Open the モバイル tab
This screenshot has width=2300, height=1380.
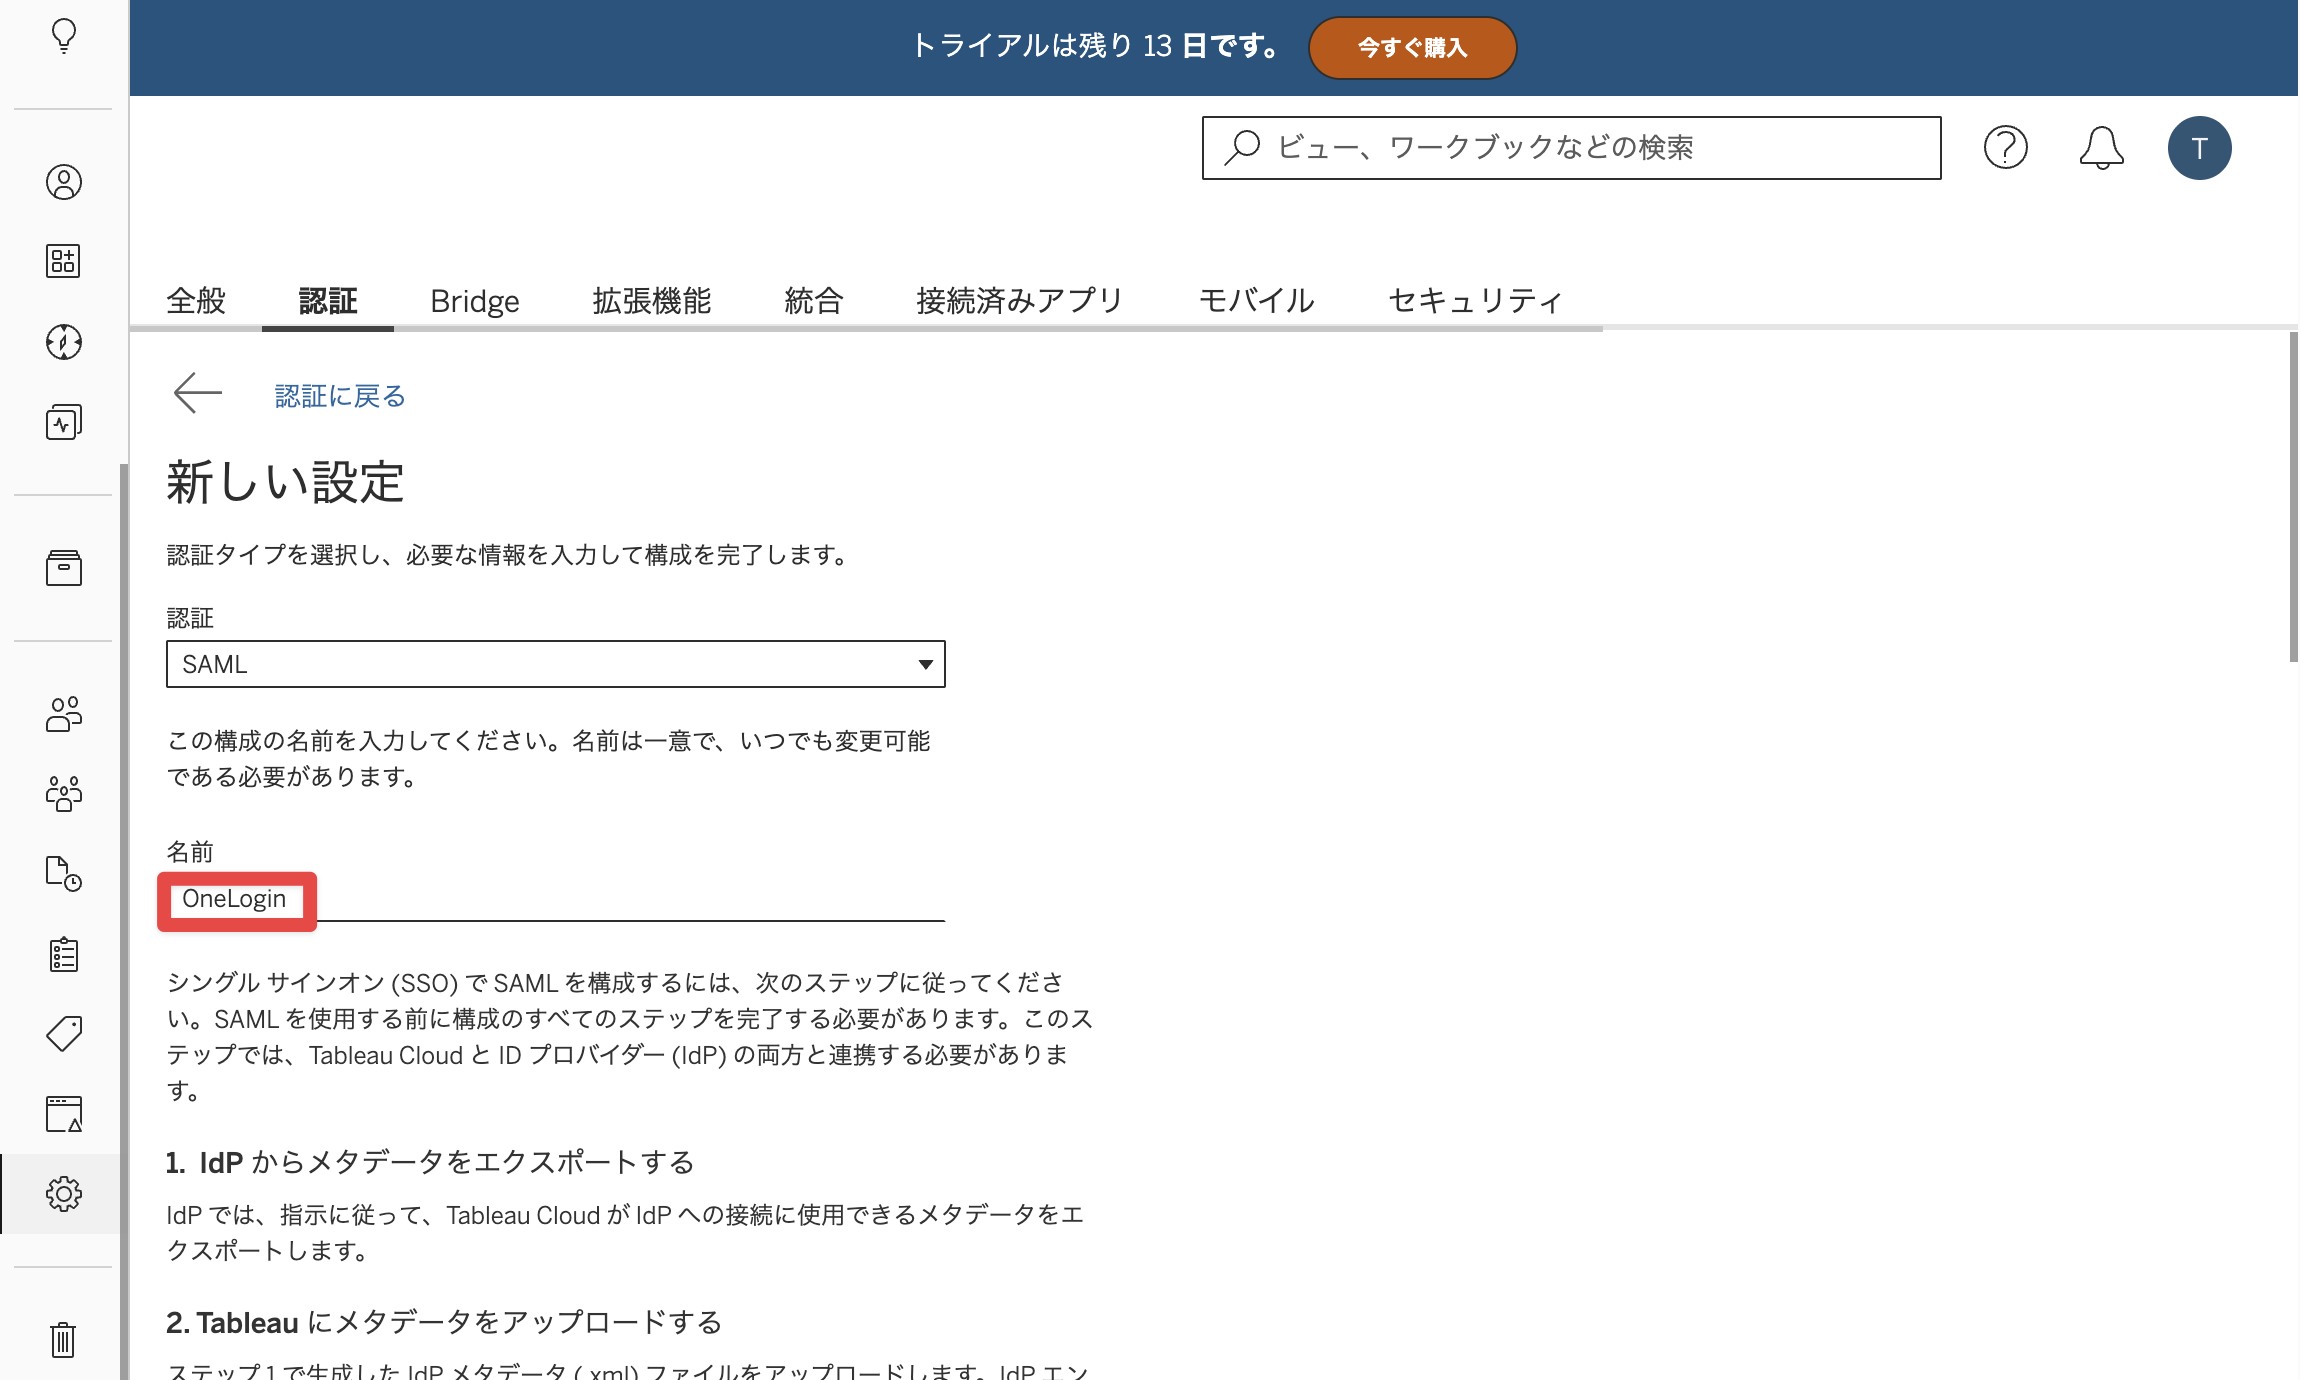1256,301
